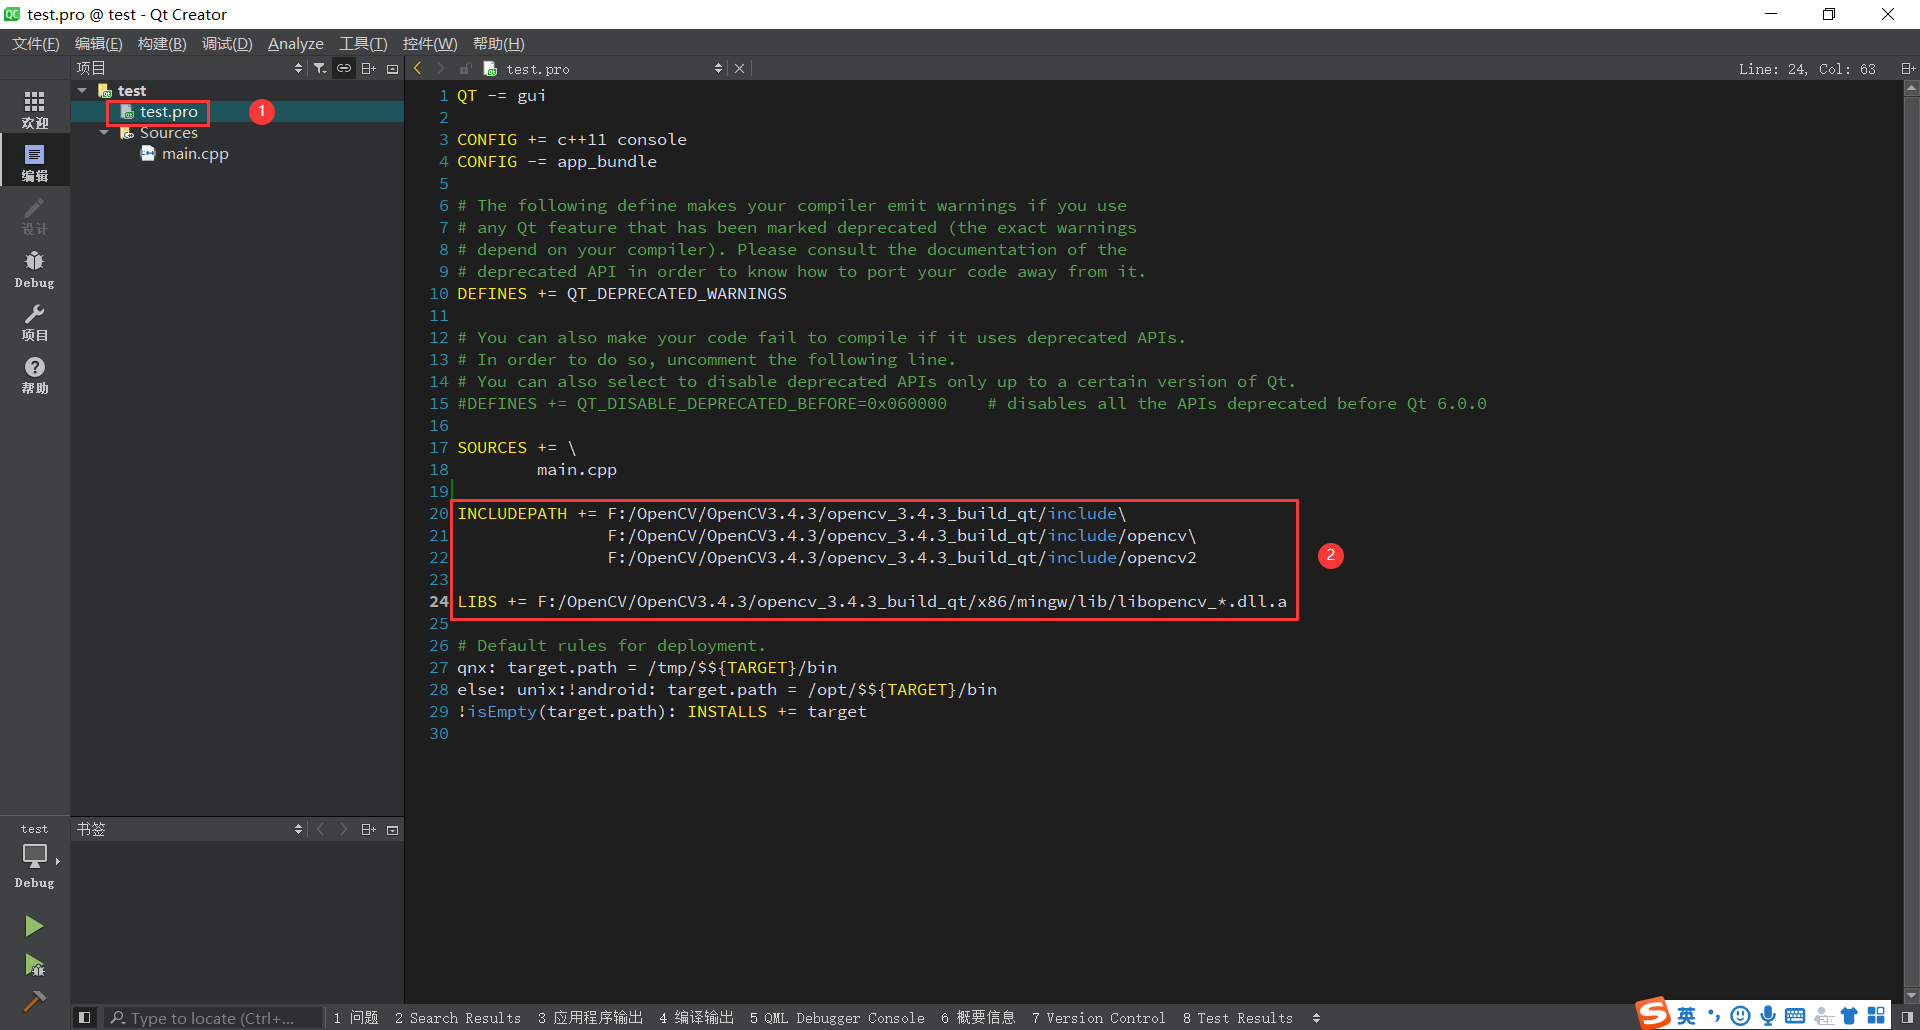Place cursor on LIBS line 24
Screen dimensions: 1920x1030
click(872, 601)
